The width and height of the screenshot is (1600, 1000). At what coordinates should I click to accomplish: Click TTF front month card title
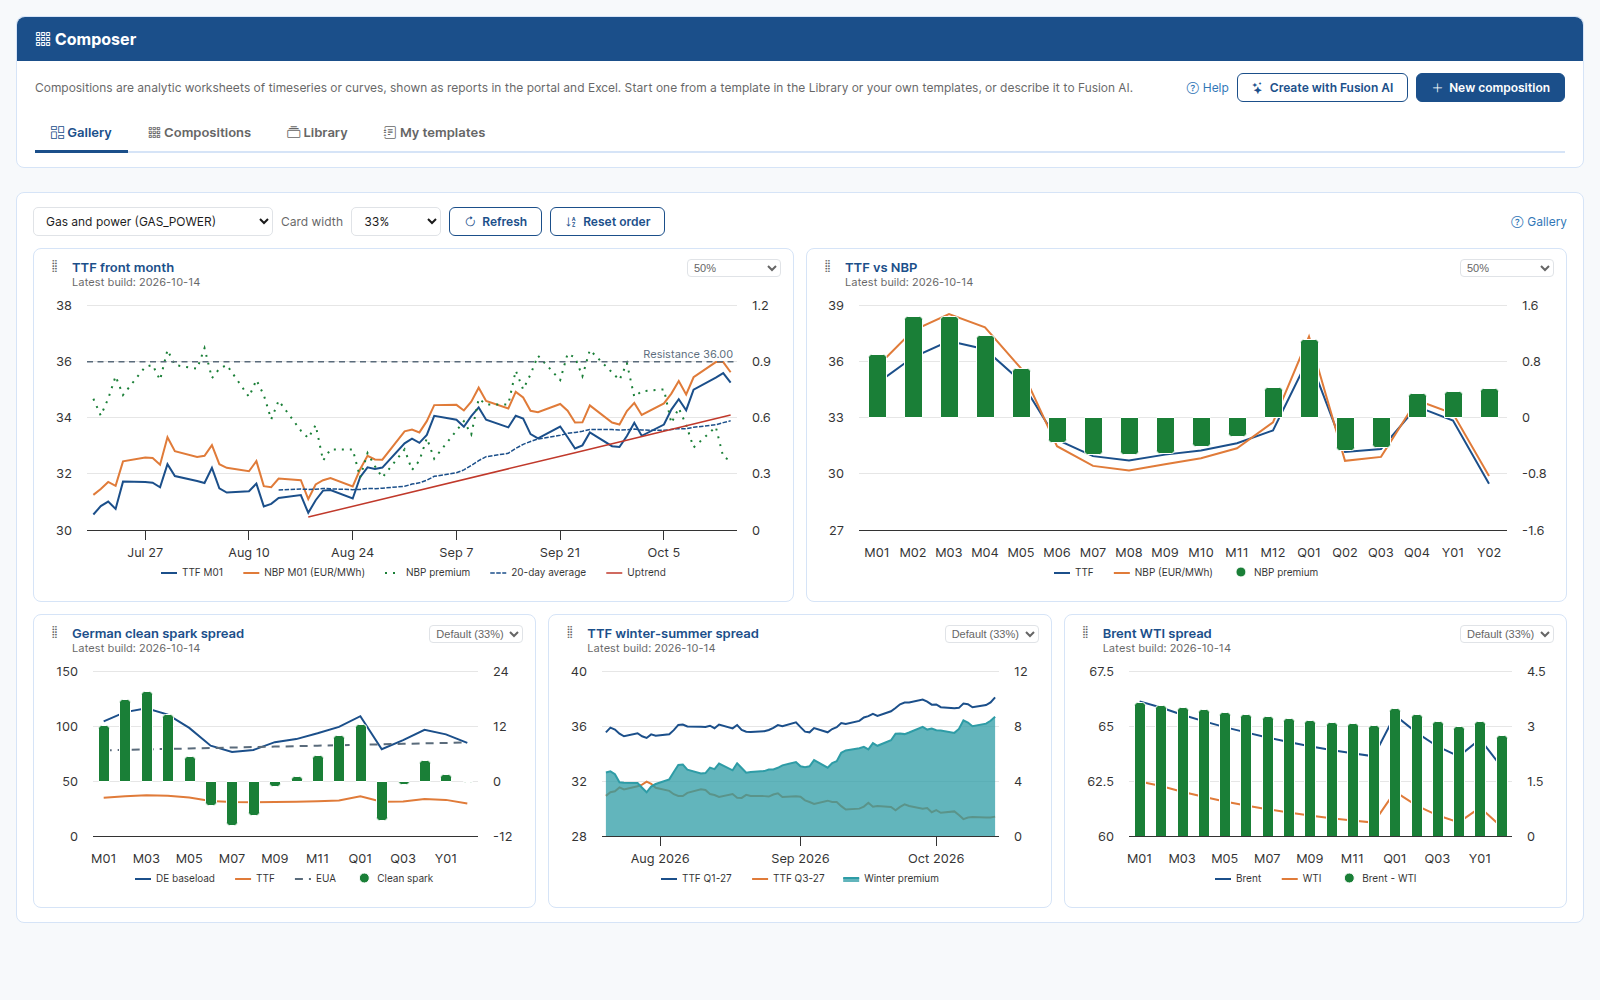[123, 268]
